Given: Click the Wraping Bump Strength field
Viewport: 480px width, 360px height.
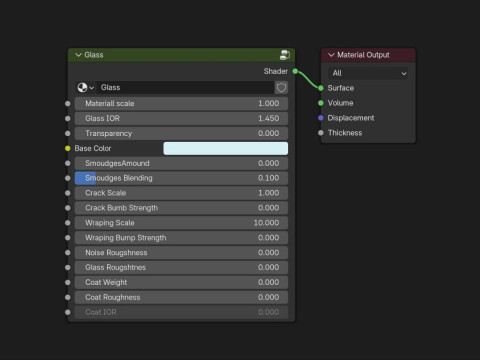Looking at the screenshot, I should coord(181,238).
